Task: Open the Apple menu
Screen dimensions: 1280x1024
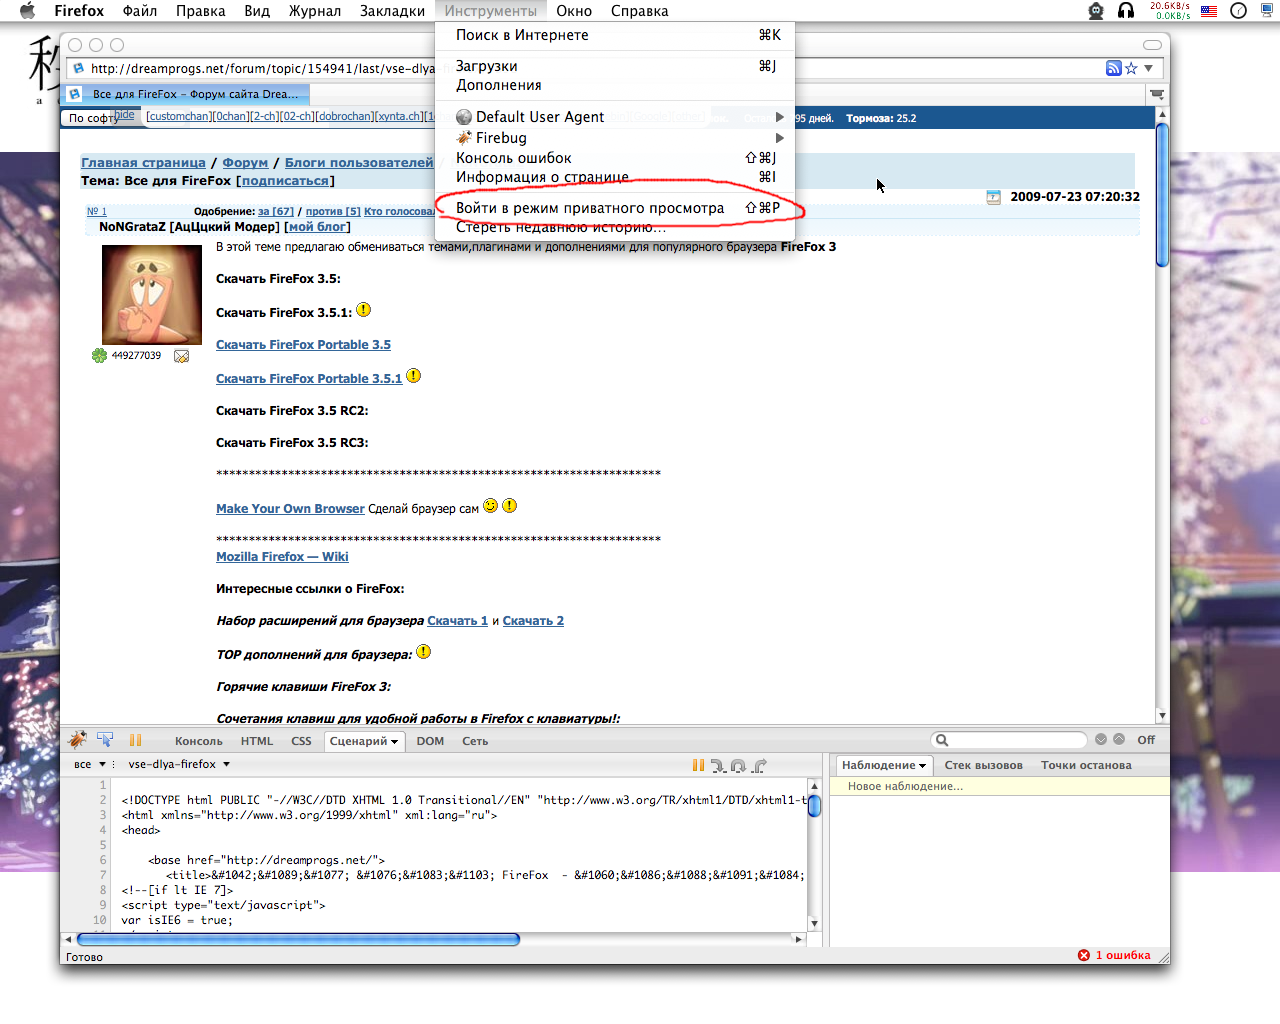Action: [x=27, y=11]
